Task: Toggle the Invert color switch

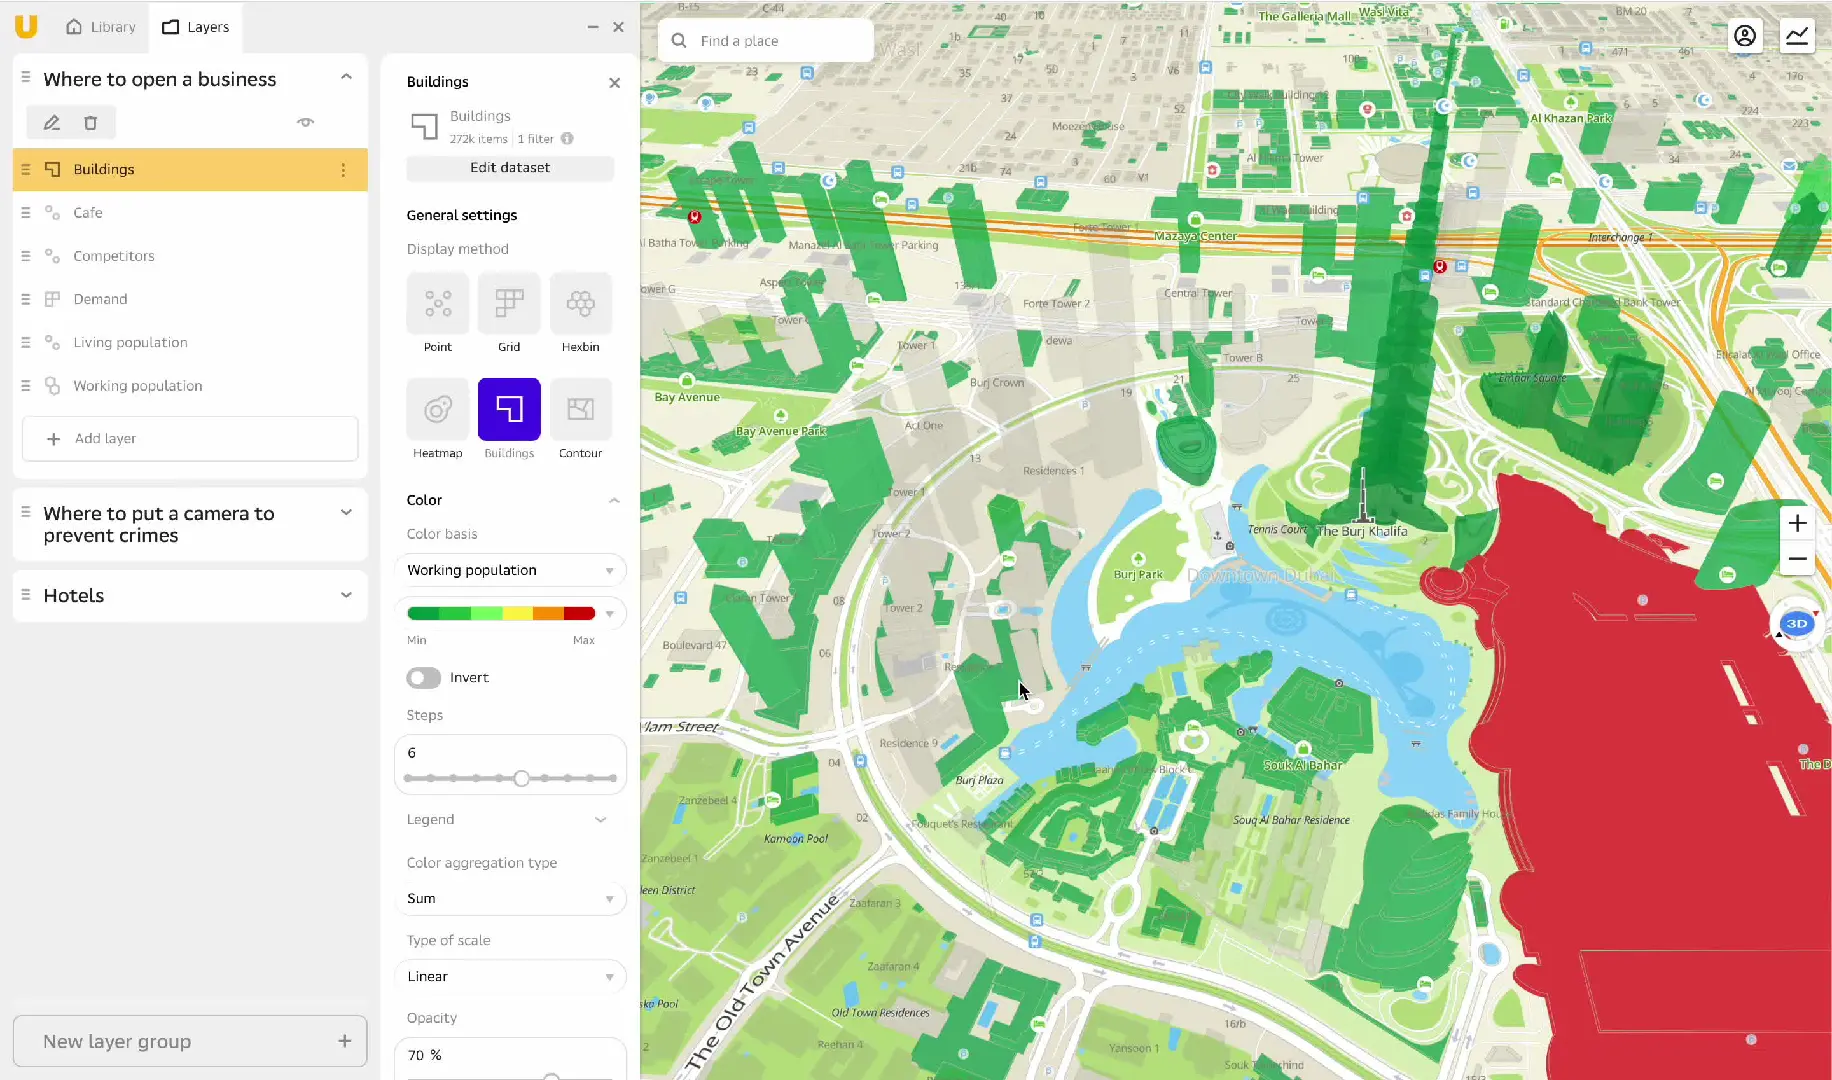Action: (423, 678)
